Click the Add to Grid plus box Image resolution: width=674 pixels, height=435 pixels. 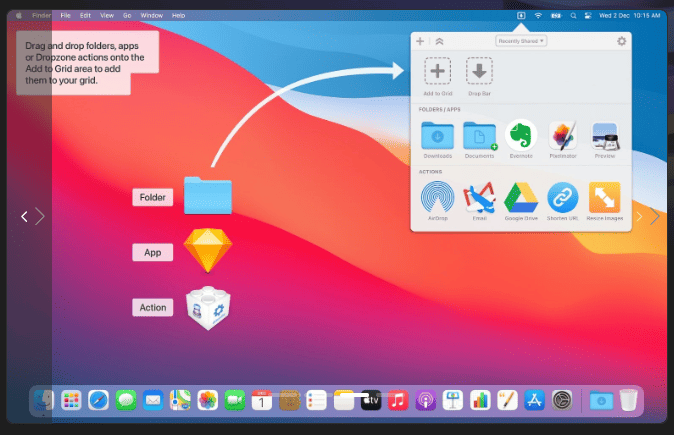[438, 71]
